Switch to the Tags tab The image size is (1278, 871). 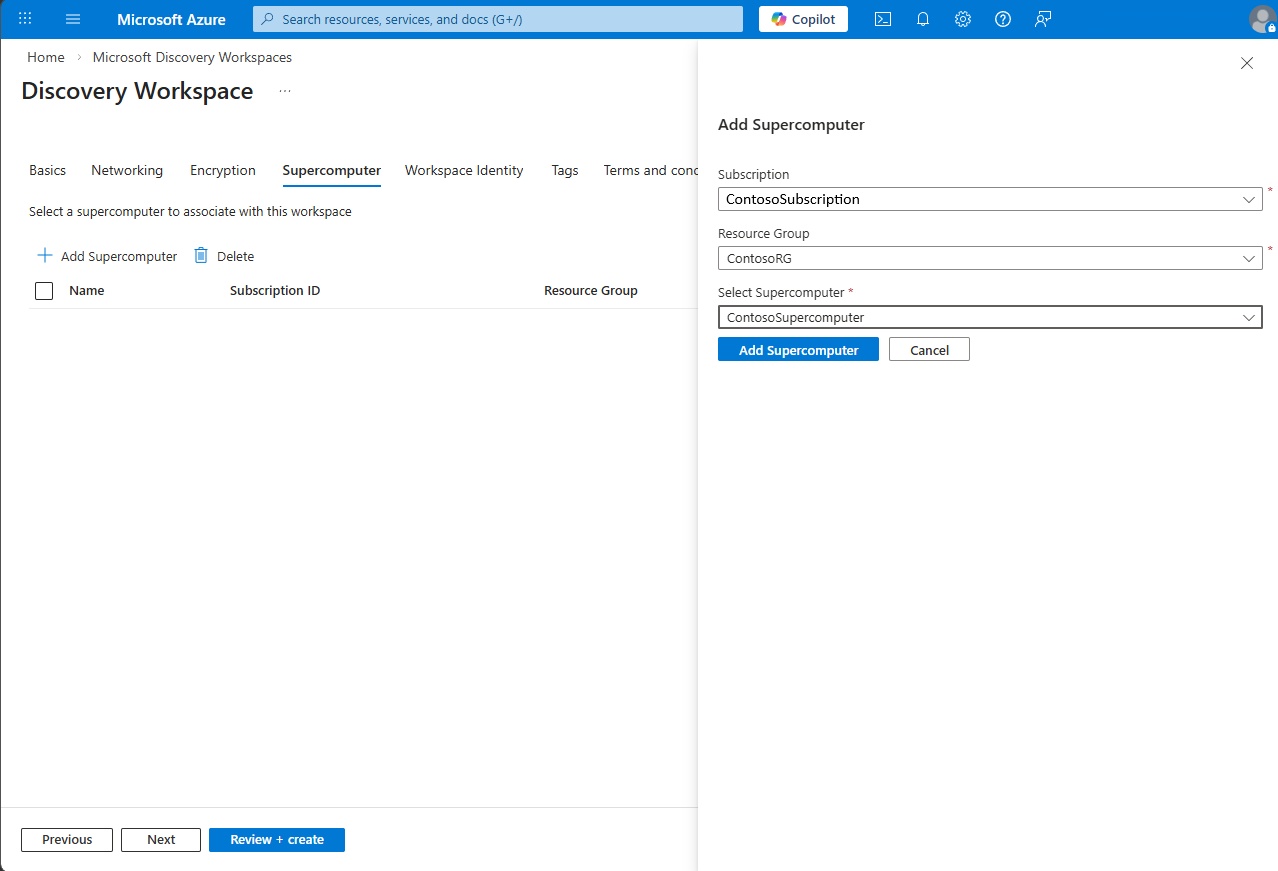565,170
